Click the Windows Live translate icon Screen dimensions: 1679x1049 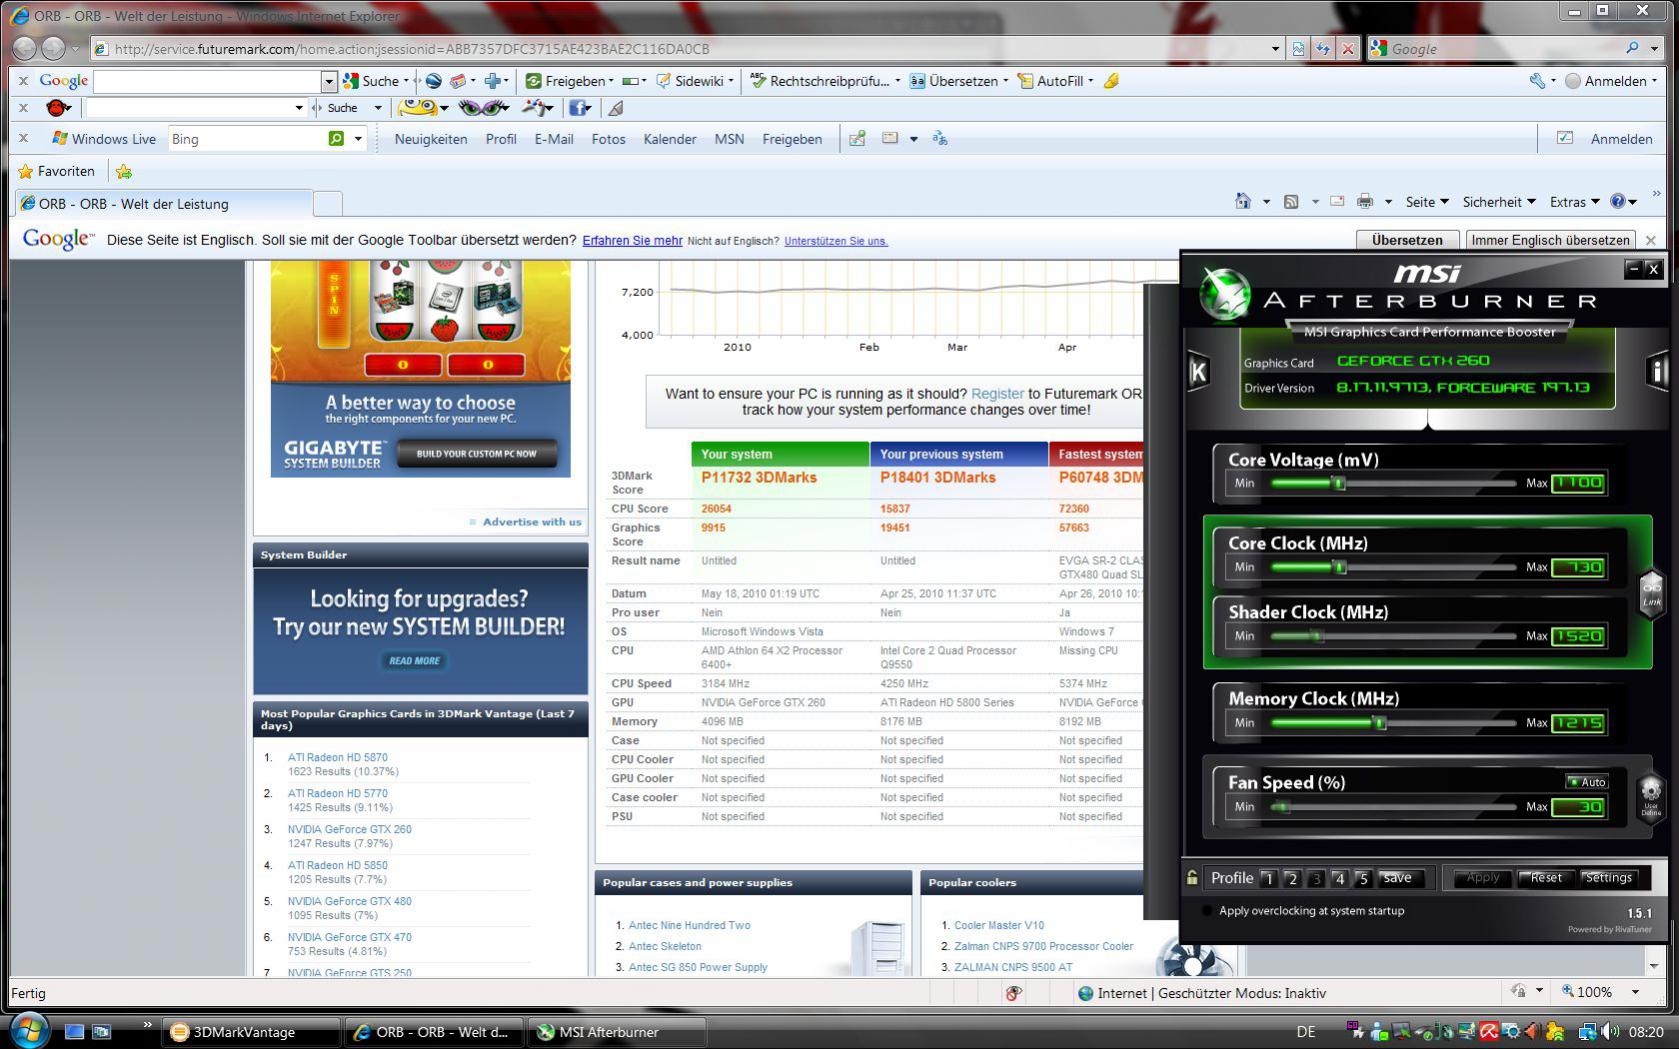click(939, 139)
